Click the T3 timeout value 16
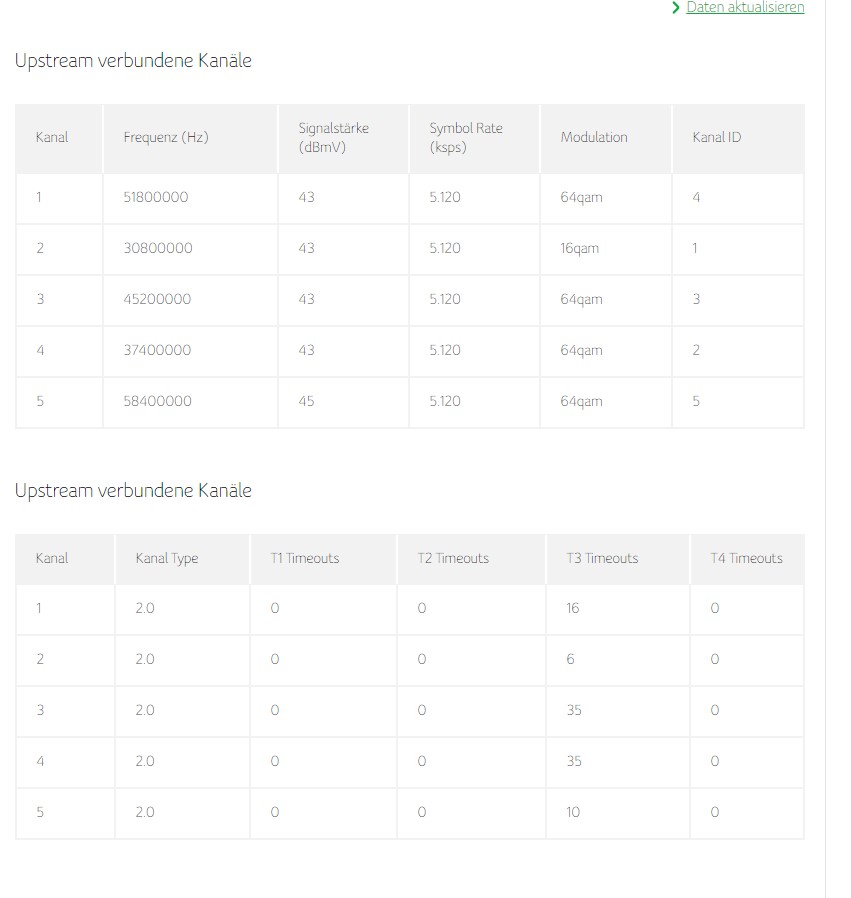The height and width of the screenshot is (898, 851). (573, 608)
